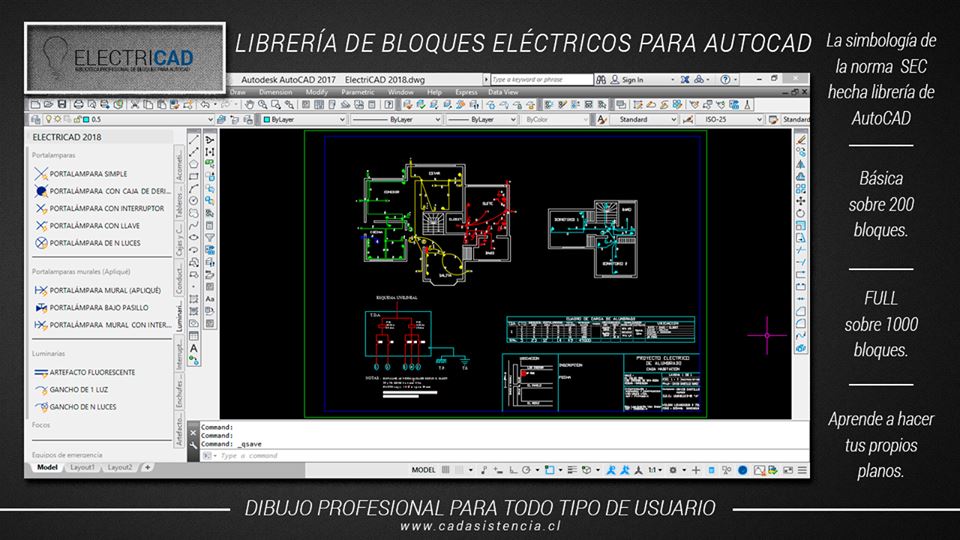This screenshot has height=540, width=960.
Task: Click the Open file folder icon
Action: click(48, 105)
